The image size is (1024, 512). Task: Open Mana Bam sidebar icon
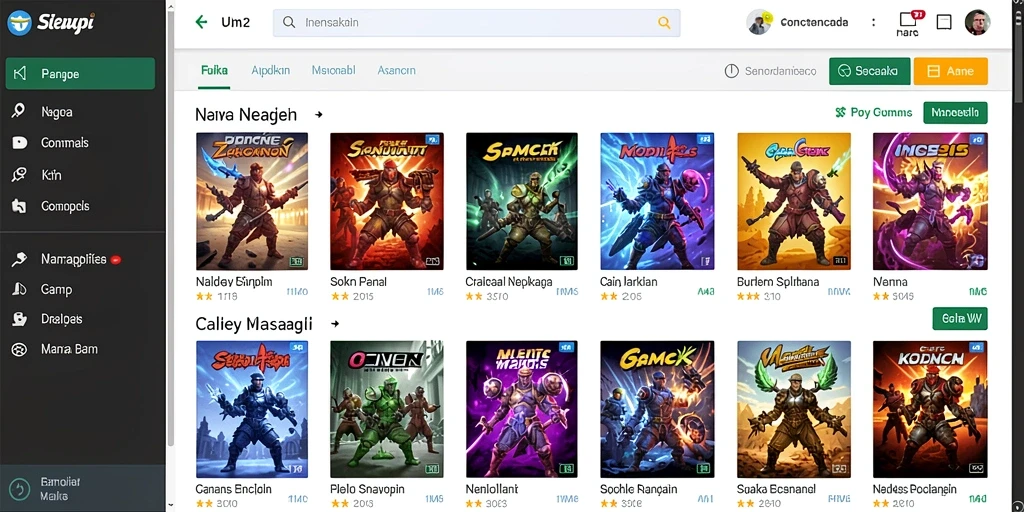pos(19,349)
